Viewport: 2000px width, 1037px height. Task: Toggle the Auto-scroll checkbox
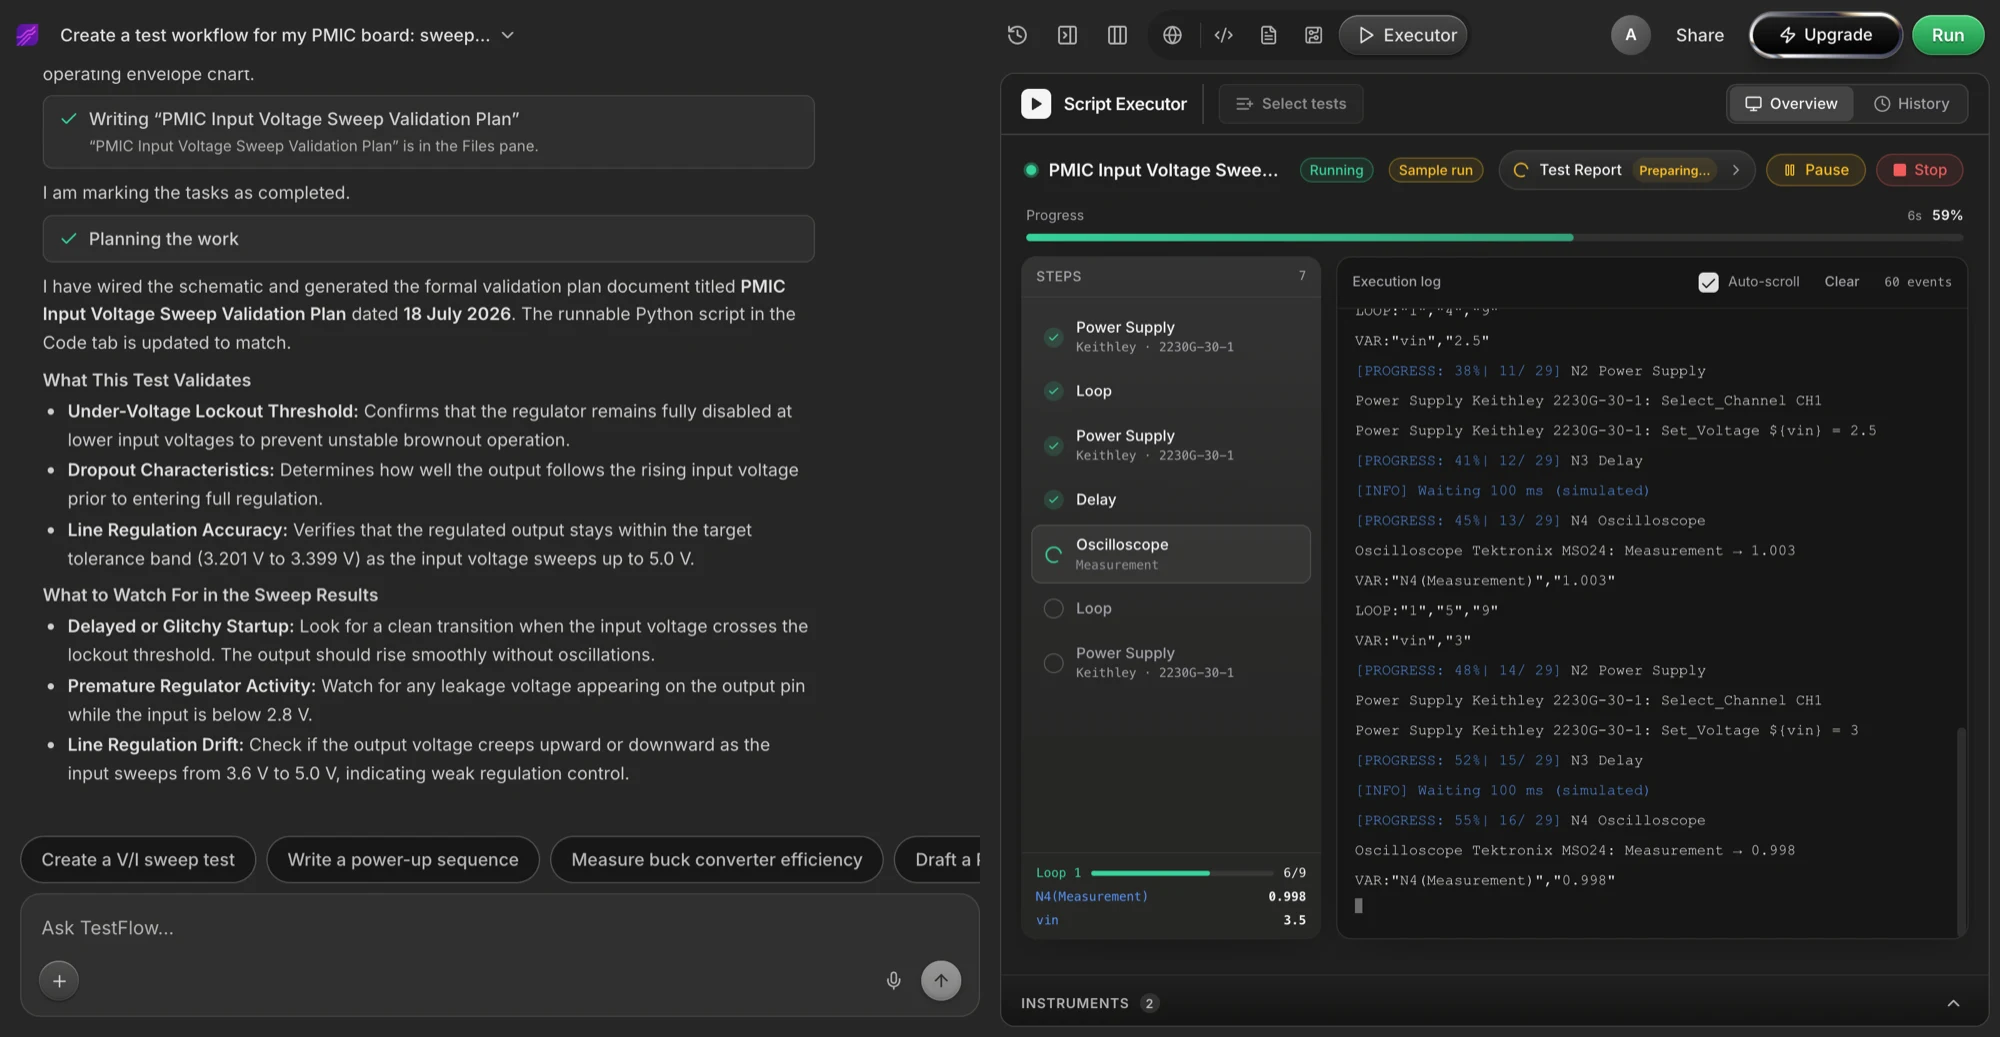click(x=1708, y=282)
